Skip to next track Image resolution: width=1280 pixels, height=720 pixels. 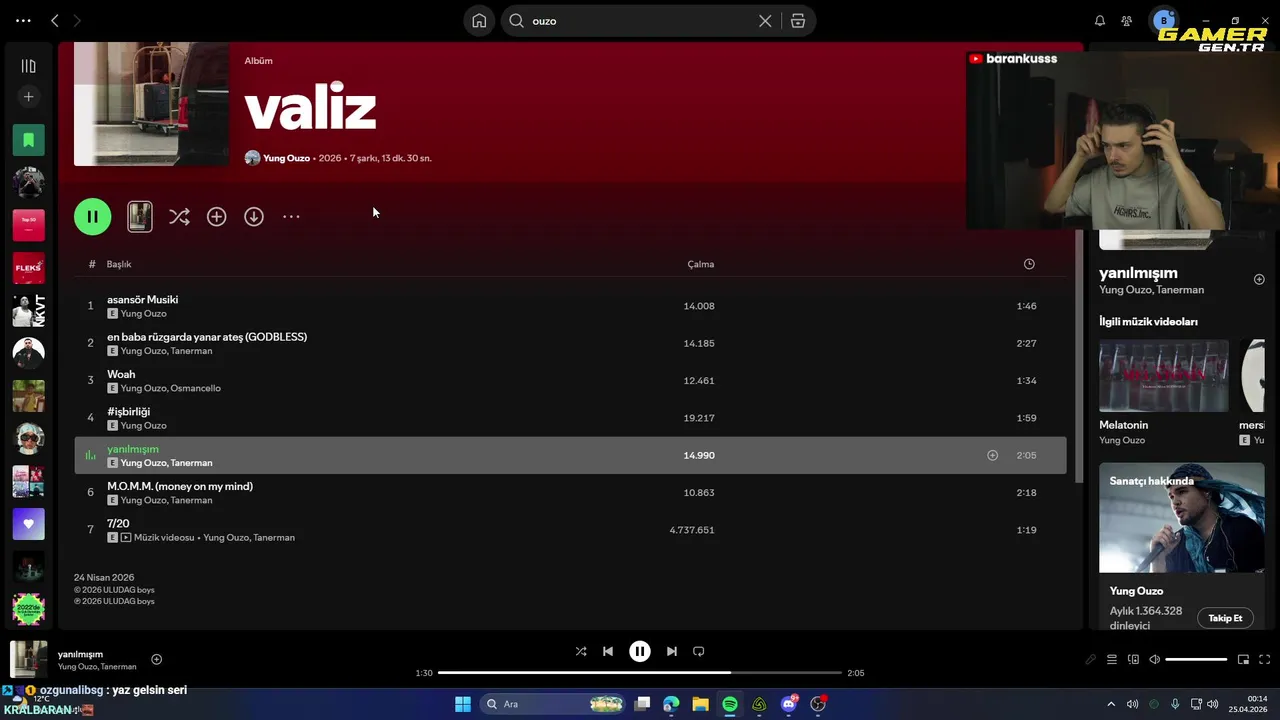(672, 651)
